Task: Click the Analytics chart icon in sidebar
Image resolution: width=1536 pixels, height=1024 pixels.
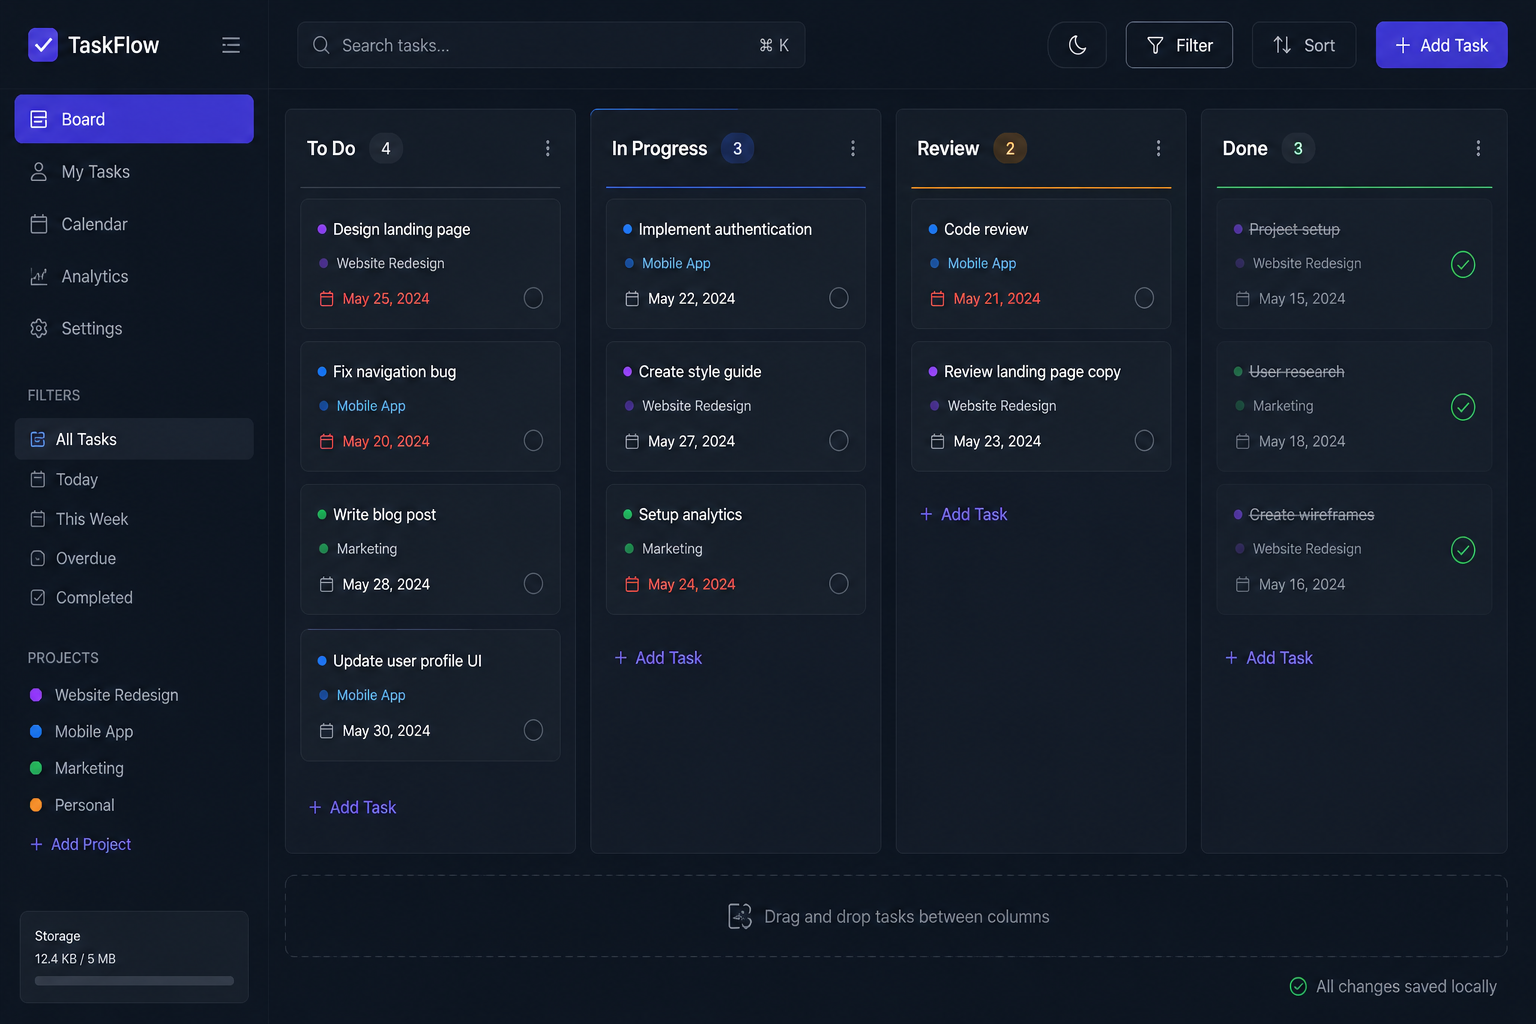Action: pyautogui.click(x=39, y=276)
